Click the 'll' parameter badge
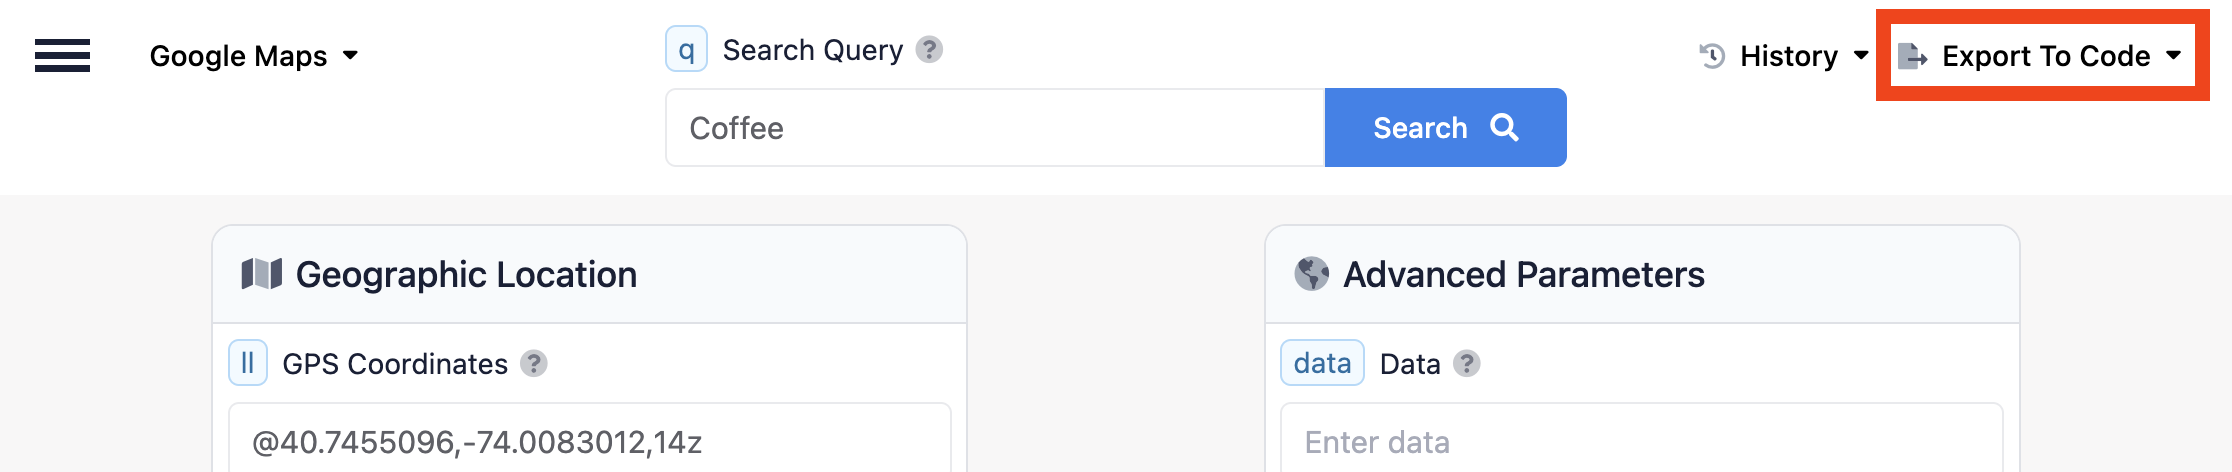Image resolution: width=2232 pixels, height=472 pixels. tap(248, 363)
